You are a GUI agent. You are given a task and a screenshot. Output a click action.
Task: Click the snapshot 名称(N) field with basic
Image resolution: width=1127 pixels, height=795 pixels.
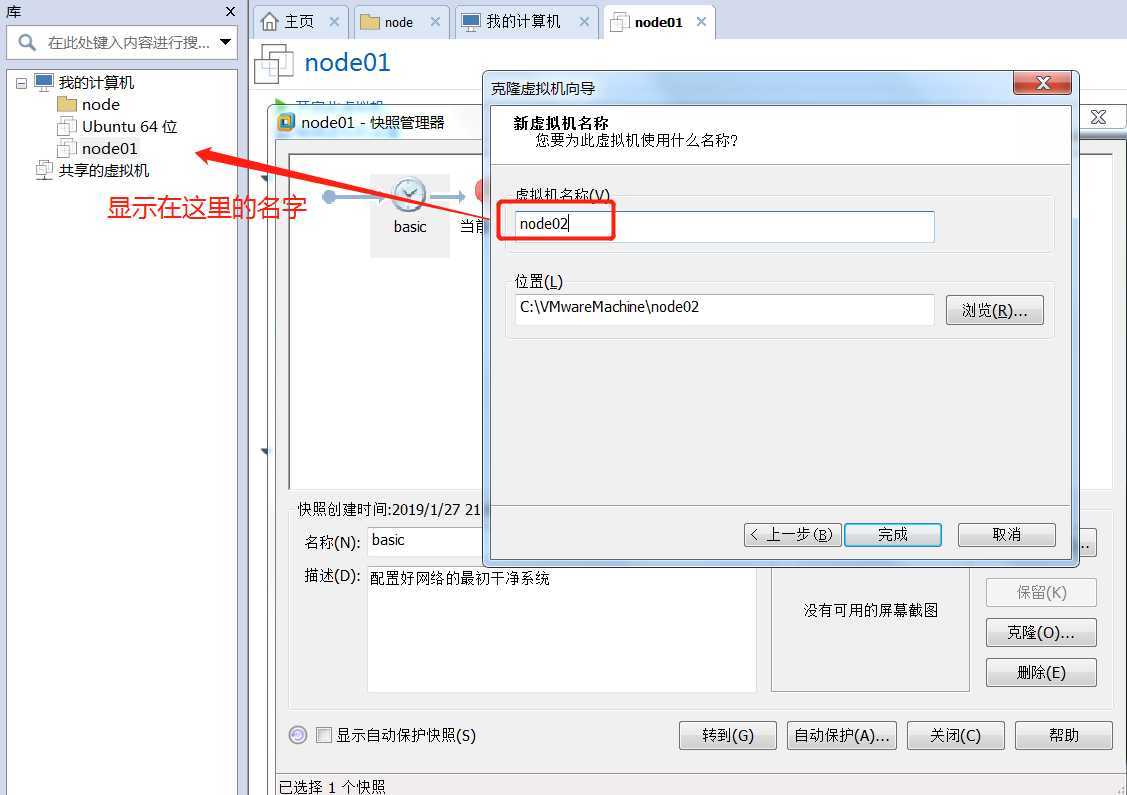[426, 541]
